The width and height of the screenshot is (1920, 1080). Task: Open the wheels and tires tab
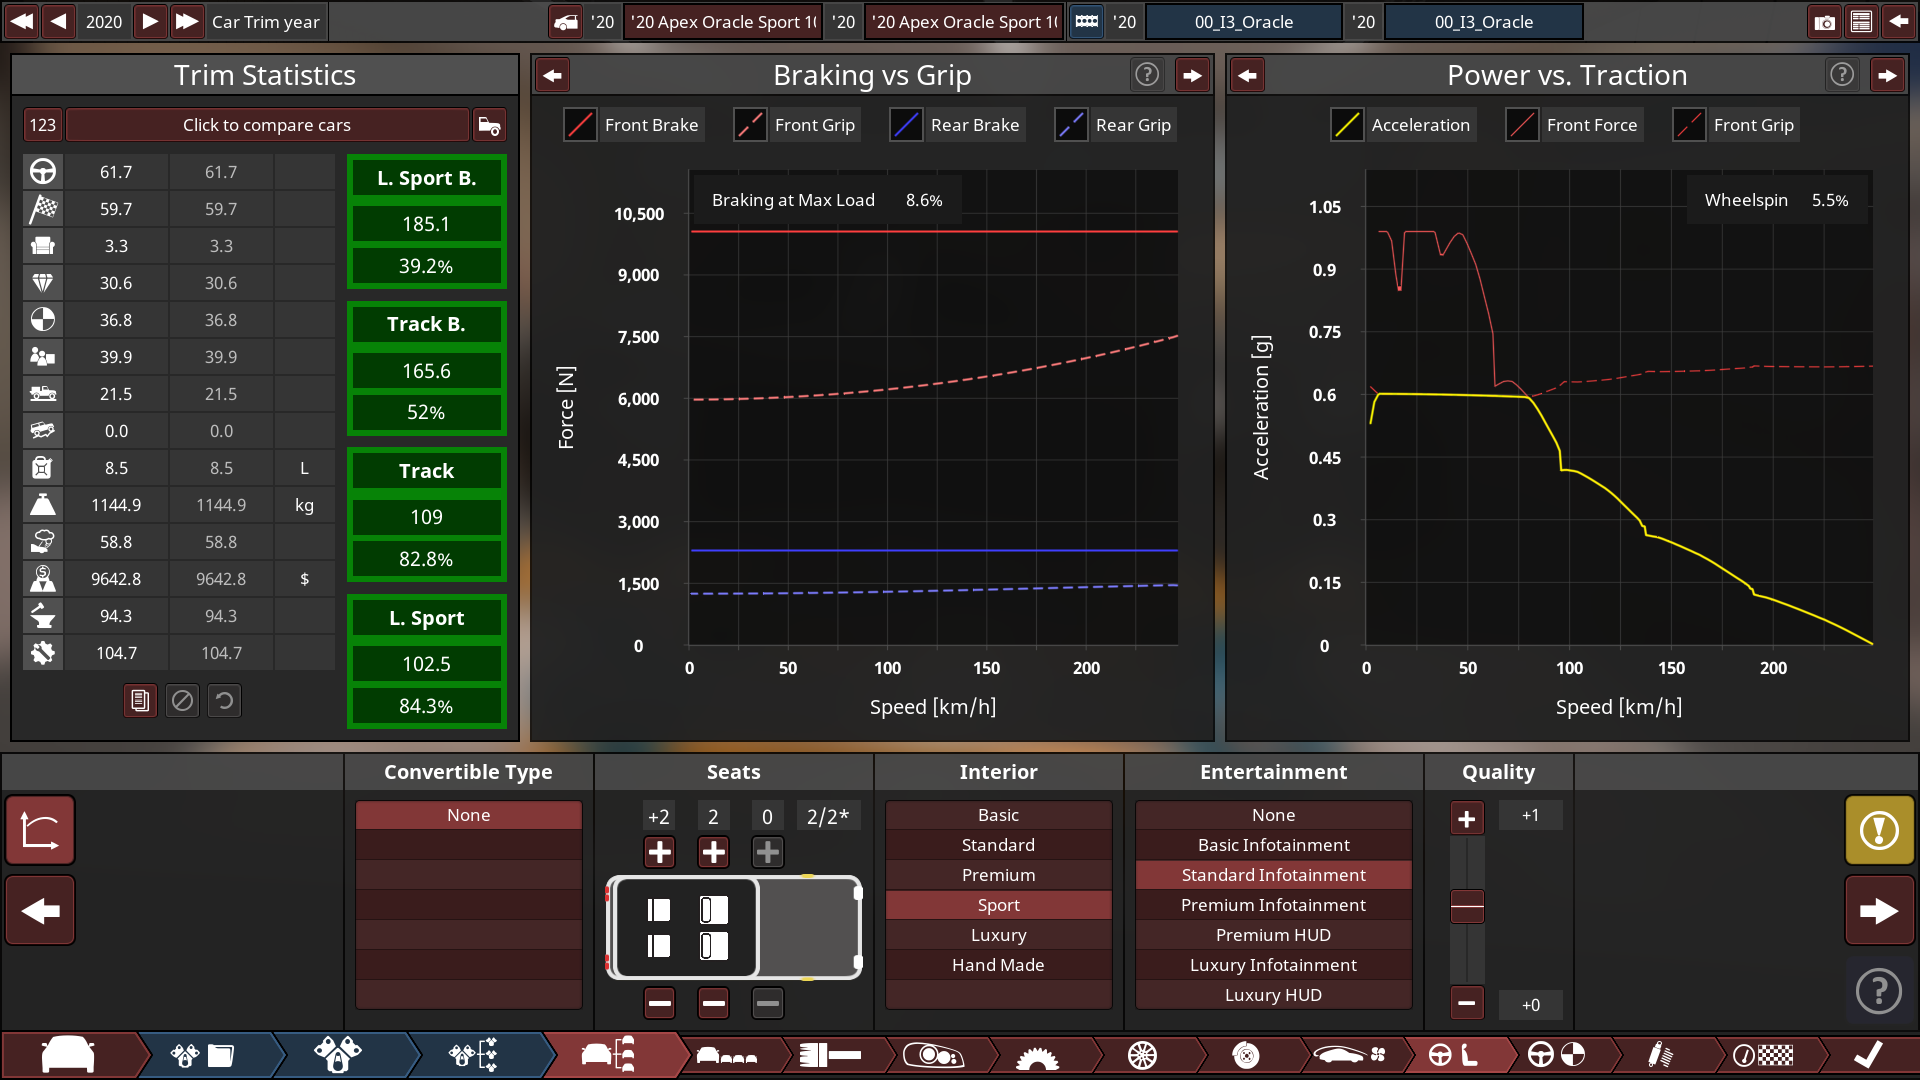[x=1142, y=1055]
